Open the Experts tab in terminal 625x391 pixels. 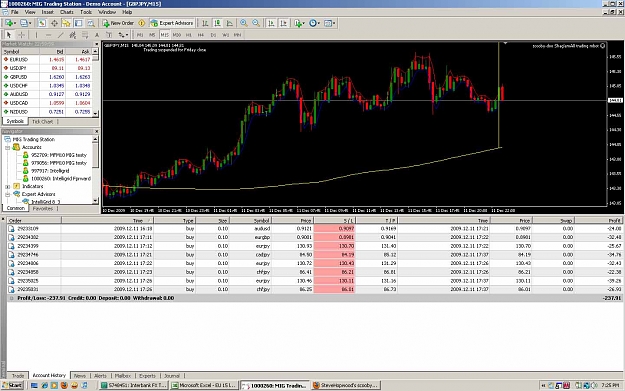[x=147, y=375]
